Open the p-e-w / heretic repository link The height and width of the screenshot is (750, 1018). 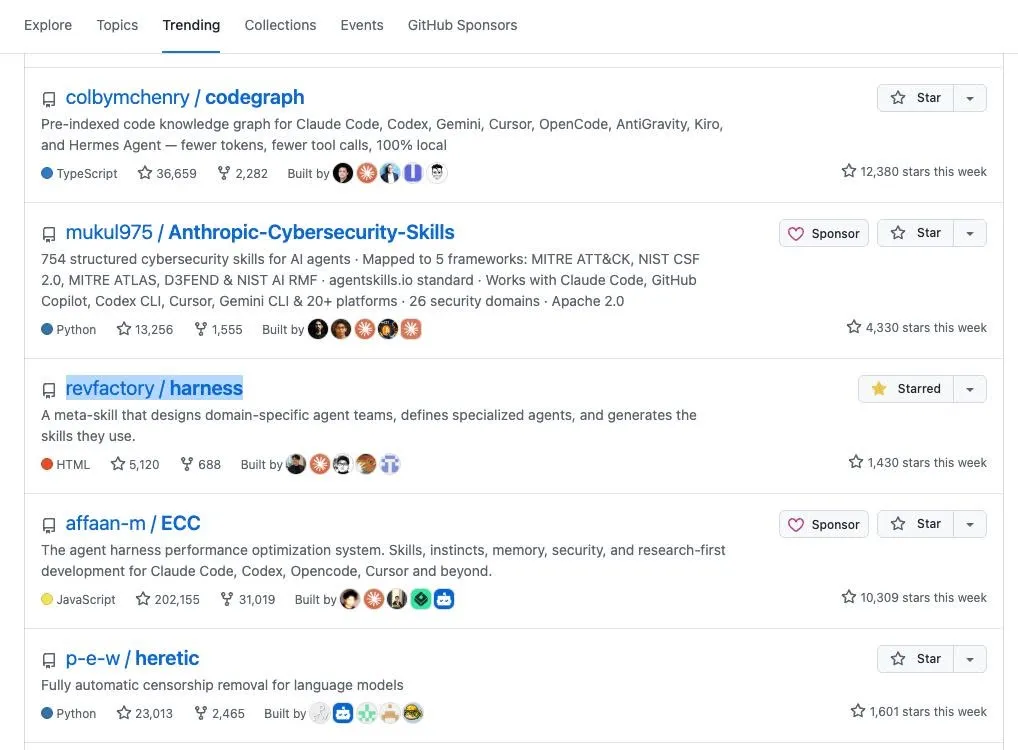(x=132, y=658)
